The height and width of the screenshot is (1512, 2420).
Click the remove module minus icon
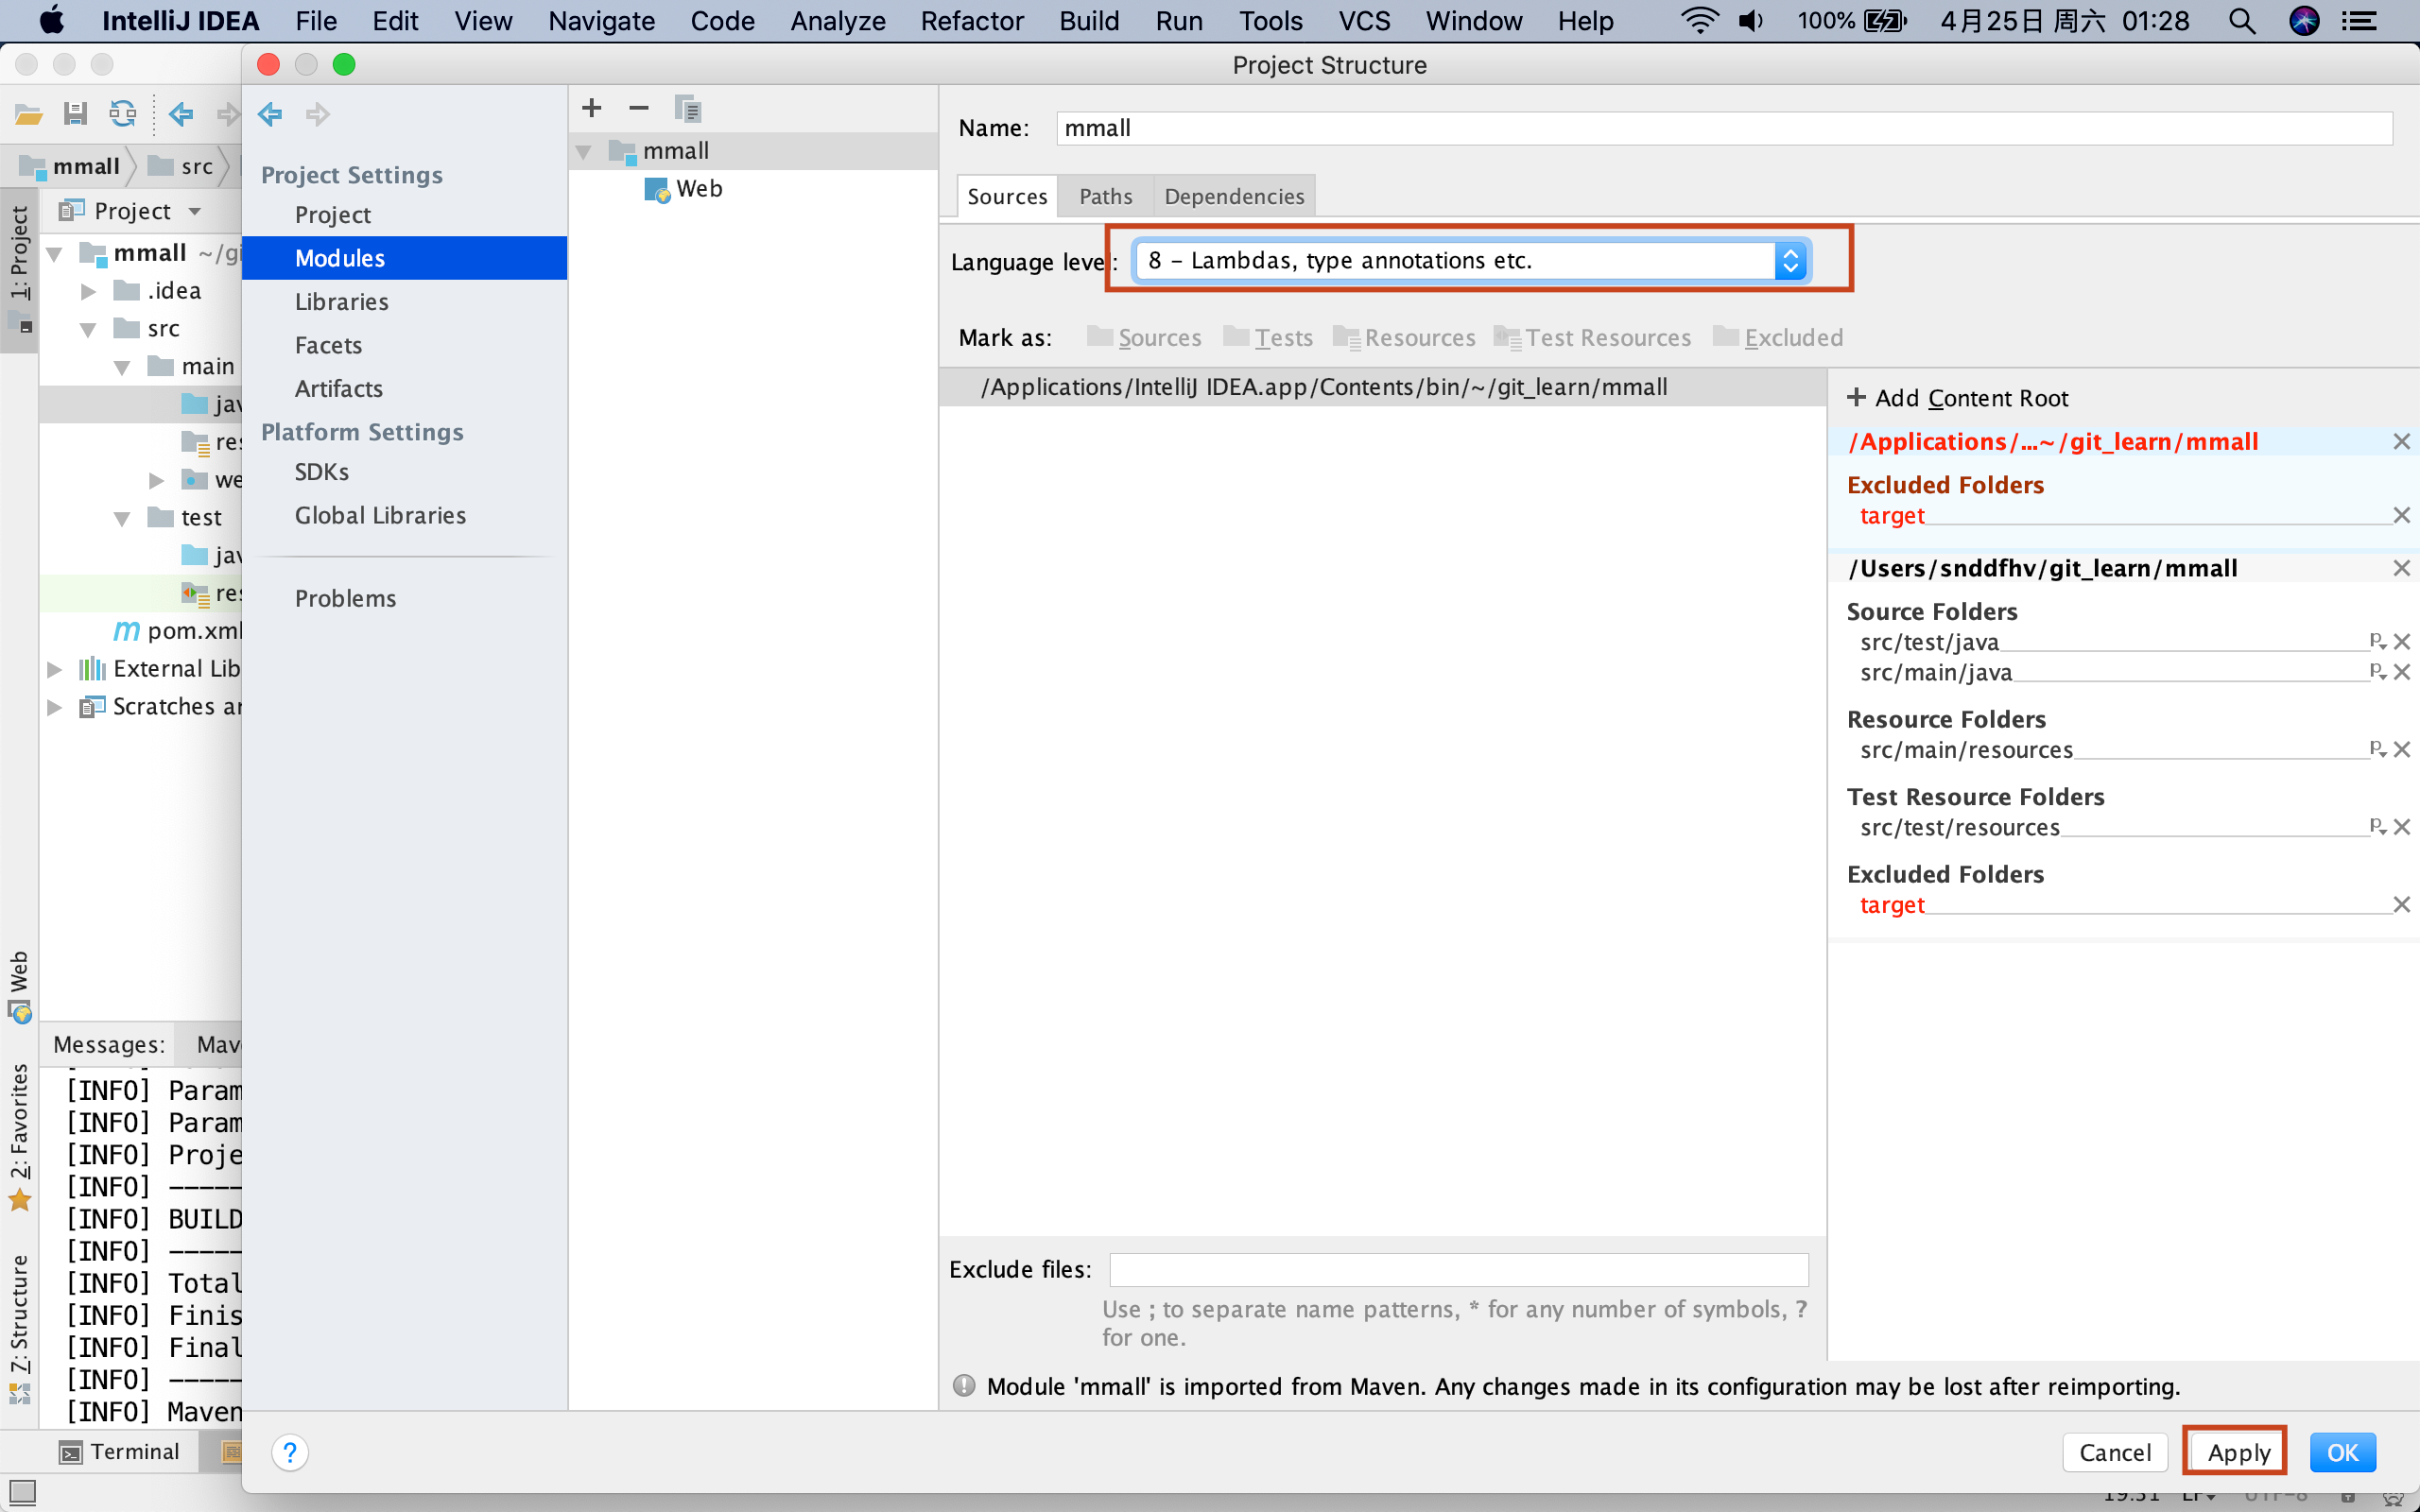pyautogui.click(x=639, y=108)
